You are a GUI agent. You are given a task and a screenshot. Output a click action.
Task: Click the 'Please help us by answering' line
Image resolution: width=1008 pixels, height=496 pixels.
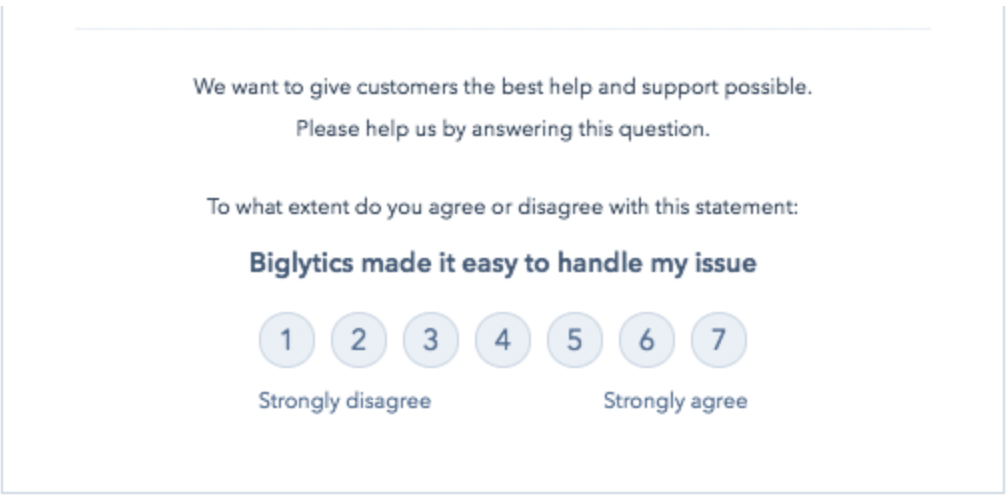pos(503,129)
